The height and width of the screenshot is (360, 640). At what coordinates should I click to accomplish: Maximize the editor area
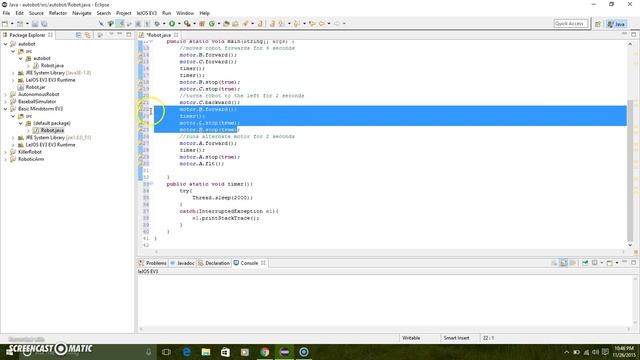pyautogui.click(x=633, y=35)
